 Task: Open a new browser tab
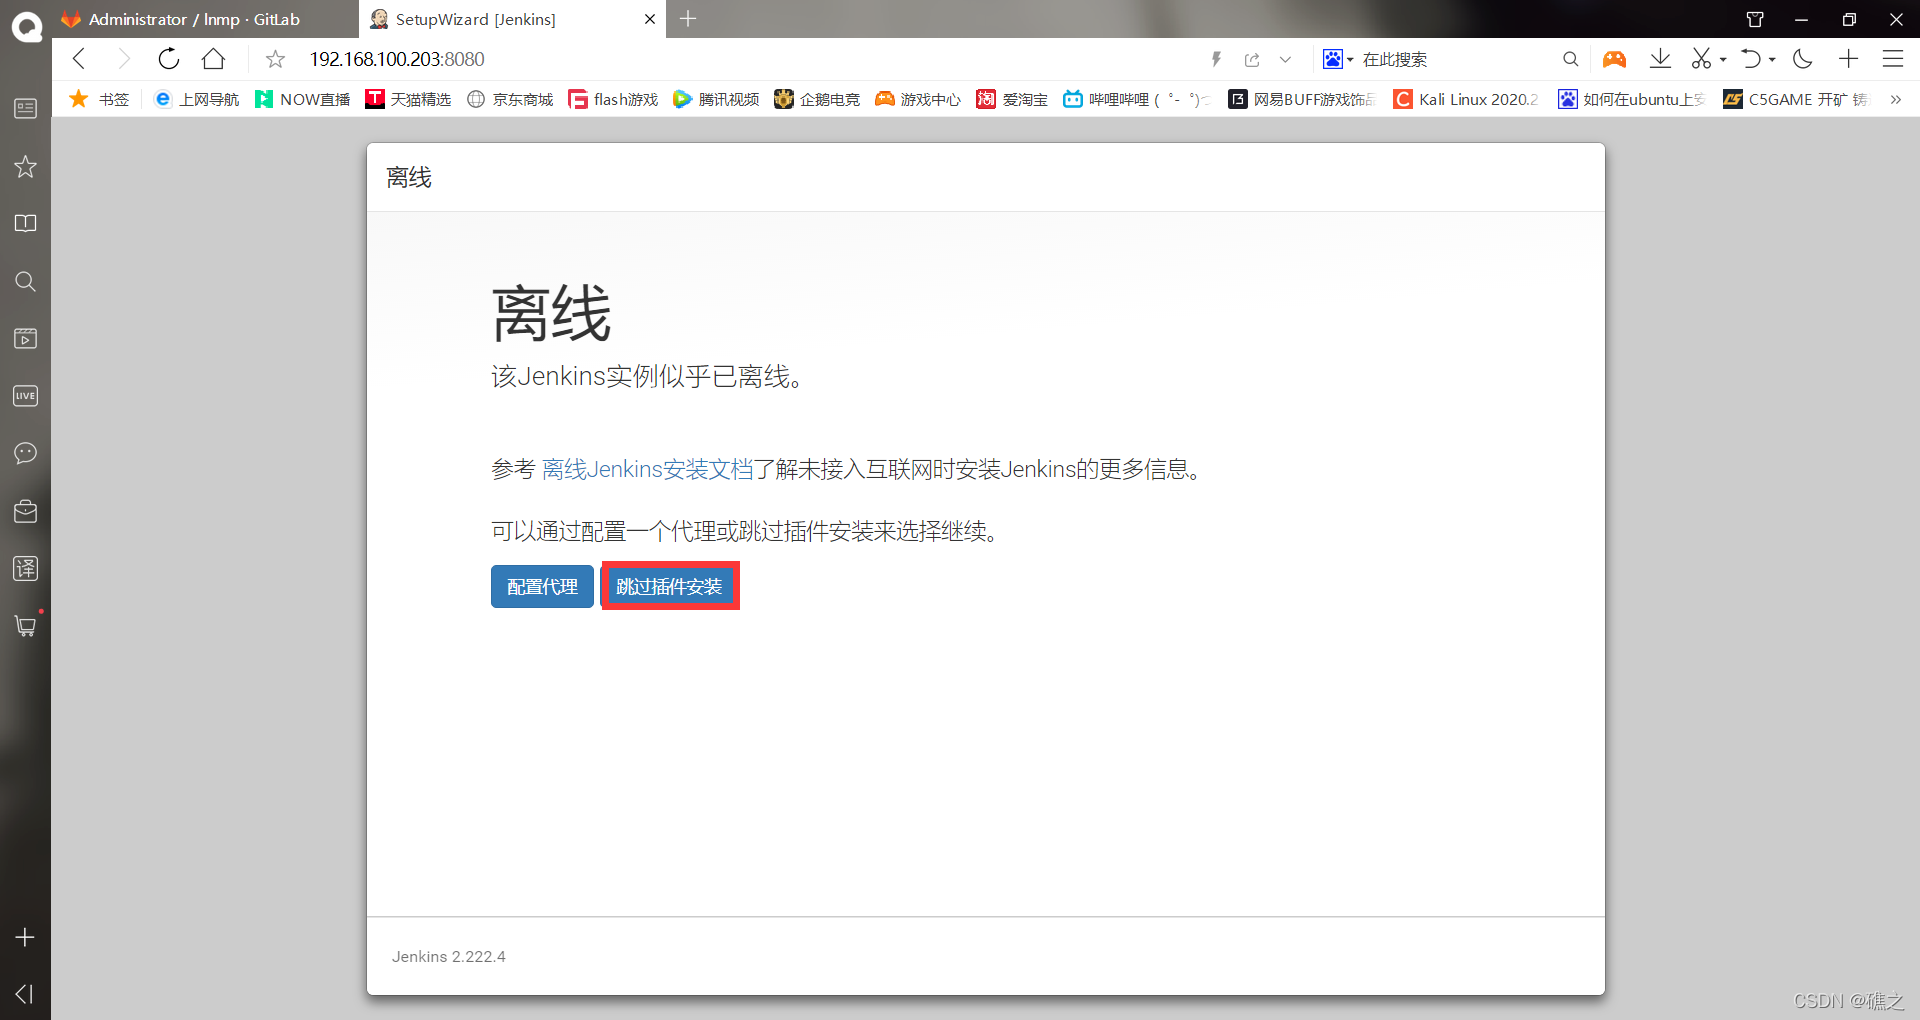click(688, 18)
